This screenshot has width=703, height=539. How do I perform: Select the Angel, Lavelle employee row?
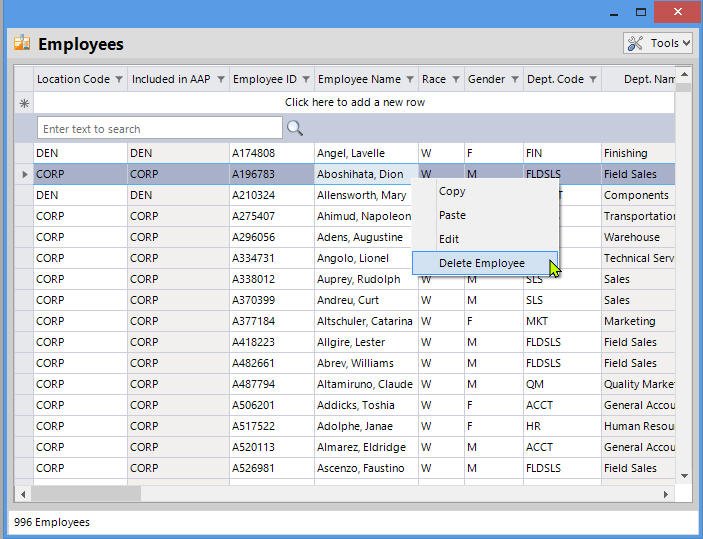[350, 153]
